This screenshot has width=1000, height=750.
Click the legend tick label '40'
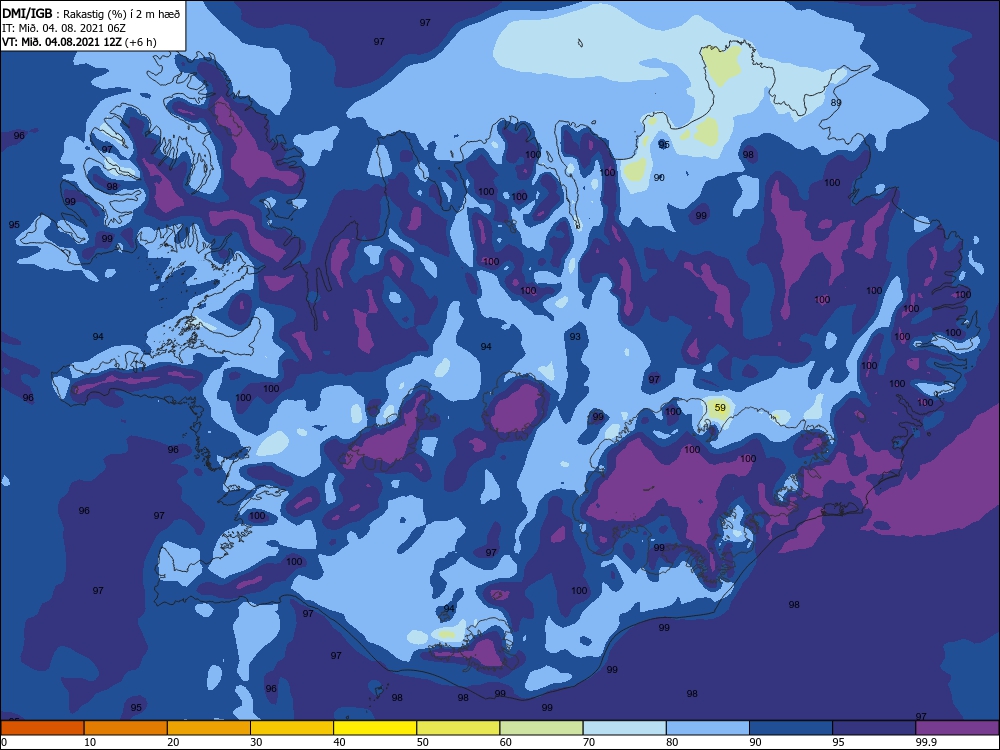tap(339, 742)
